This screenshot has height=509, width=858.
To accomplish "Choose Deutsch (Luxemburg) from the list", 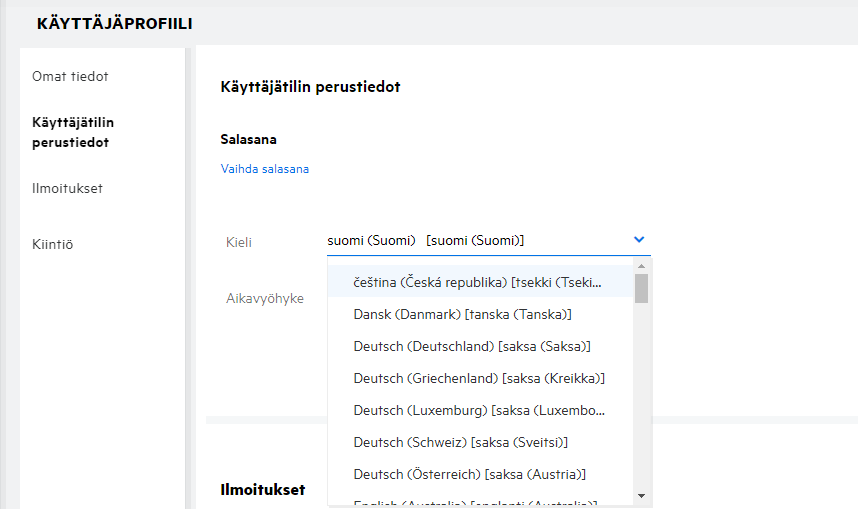I will [479, 410].
